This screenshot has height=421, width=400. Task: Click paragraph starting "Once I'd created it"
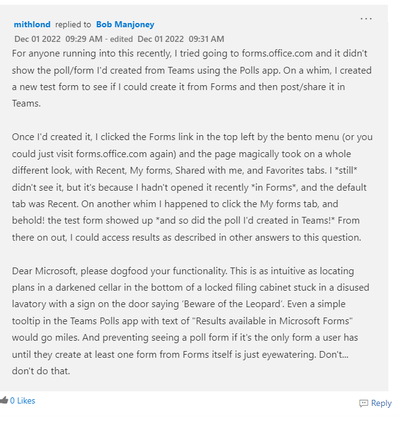coord(192,187)
